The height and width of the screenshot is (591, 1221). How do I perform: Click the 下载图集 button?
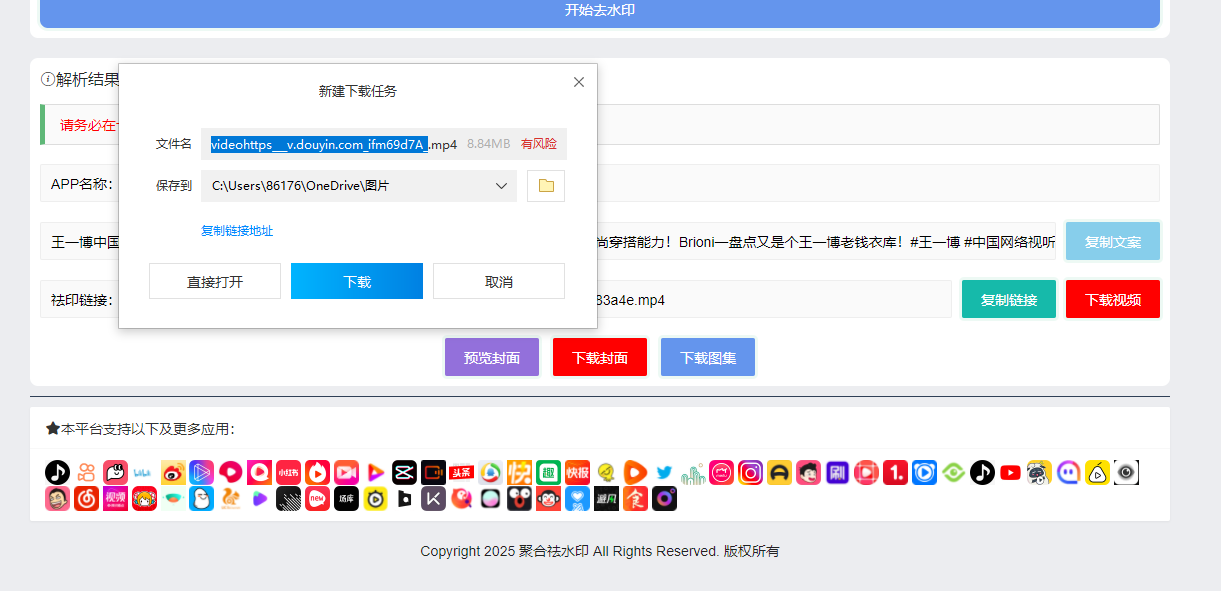708,357
